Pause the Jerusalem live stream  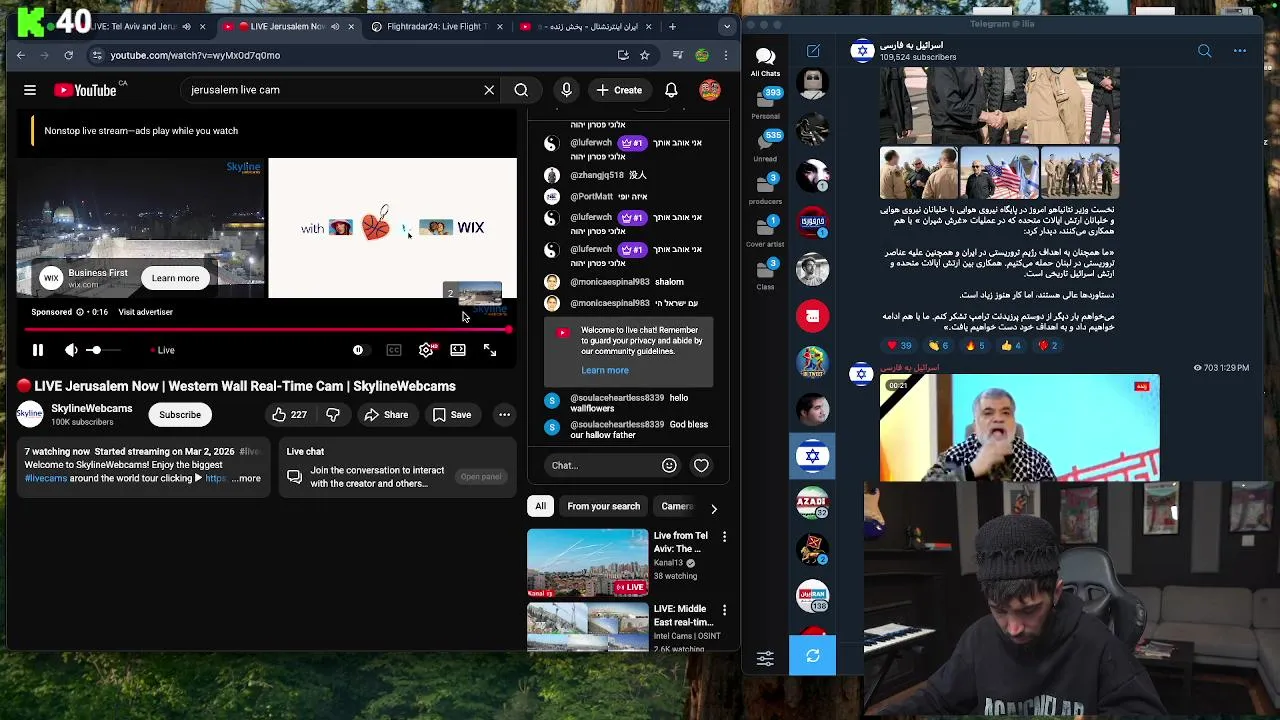click(38, 350)
